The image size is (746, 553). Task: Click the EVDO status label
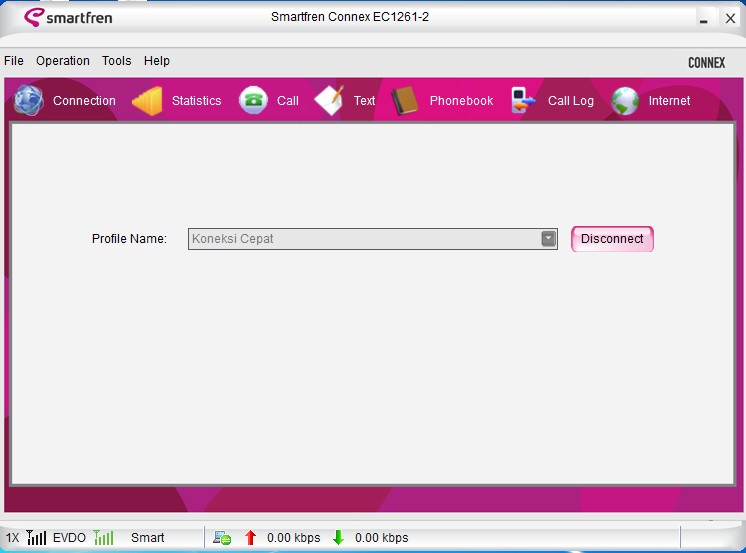click(x=69, y=538)
